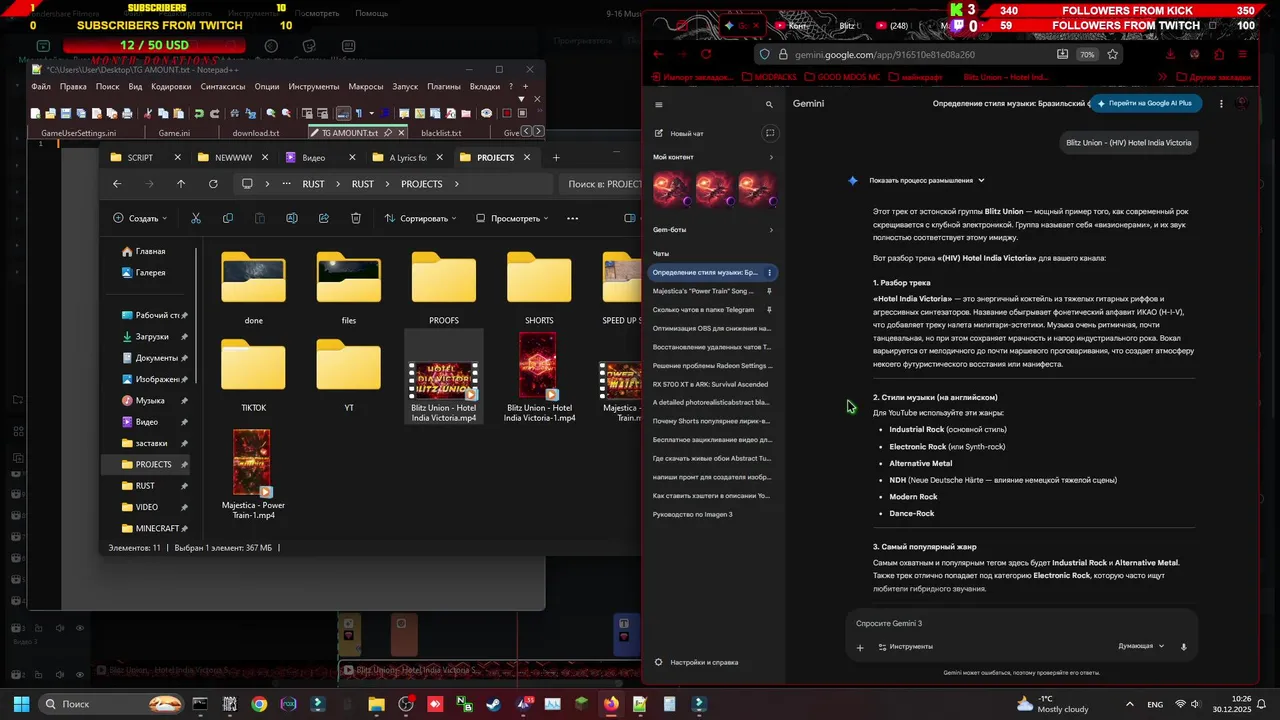Image resolution: width=1280 pixels, height=720 pixels.
Task: Click the New file icon in Notepad++
Action: coord(36,113)
